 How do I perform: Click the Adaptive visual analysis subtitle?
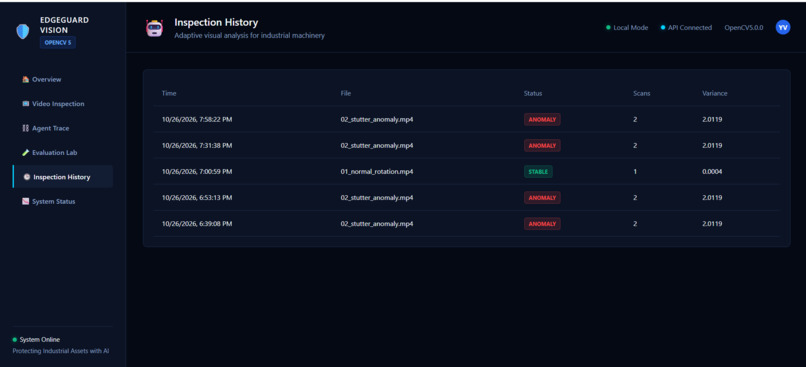point(249,36)
